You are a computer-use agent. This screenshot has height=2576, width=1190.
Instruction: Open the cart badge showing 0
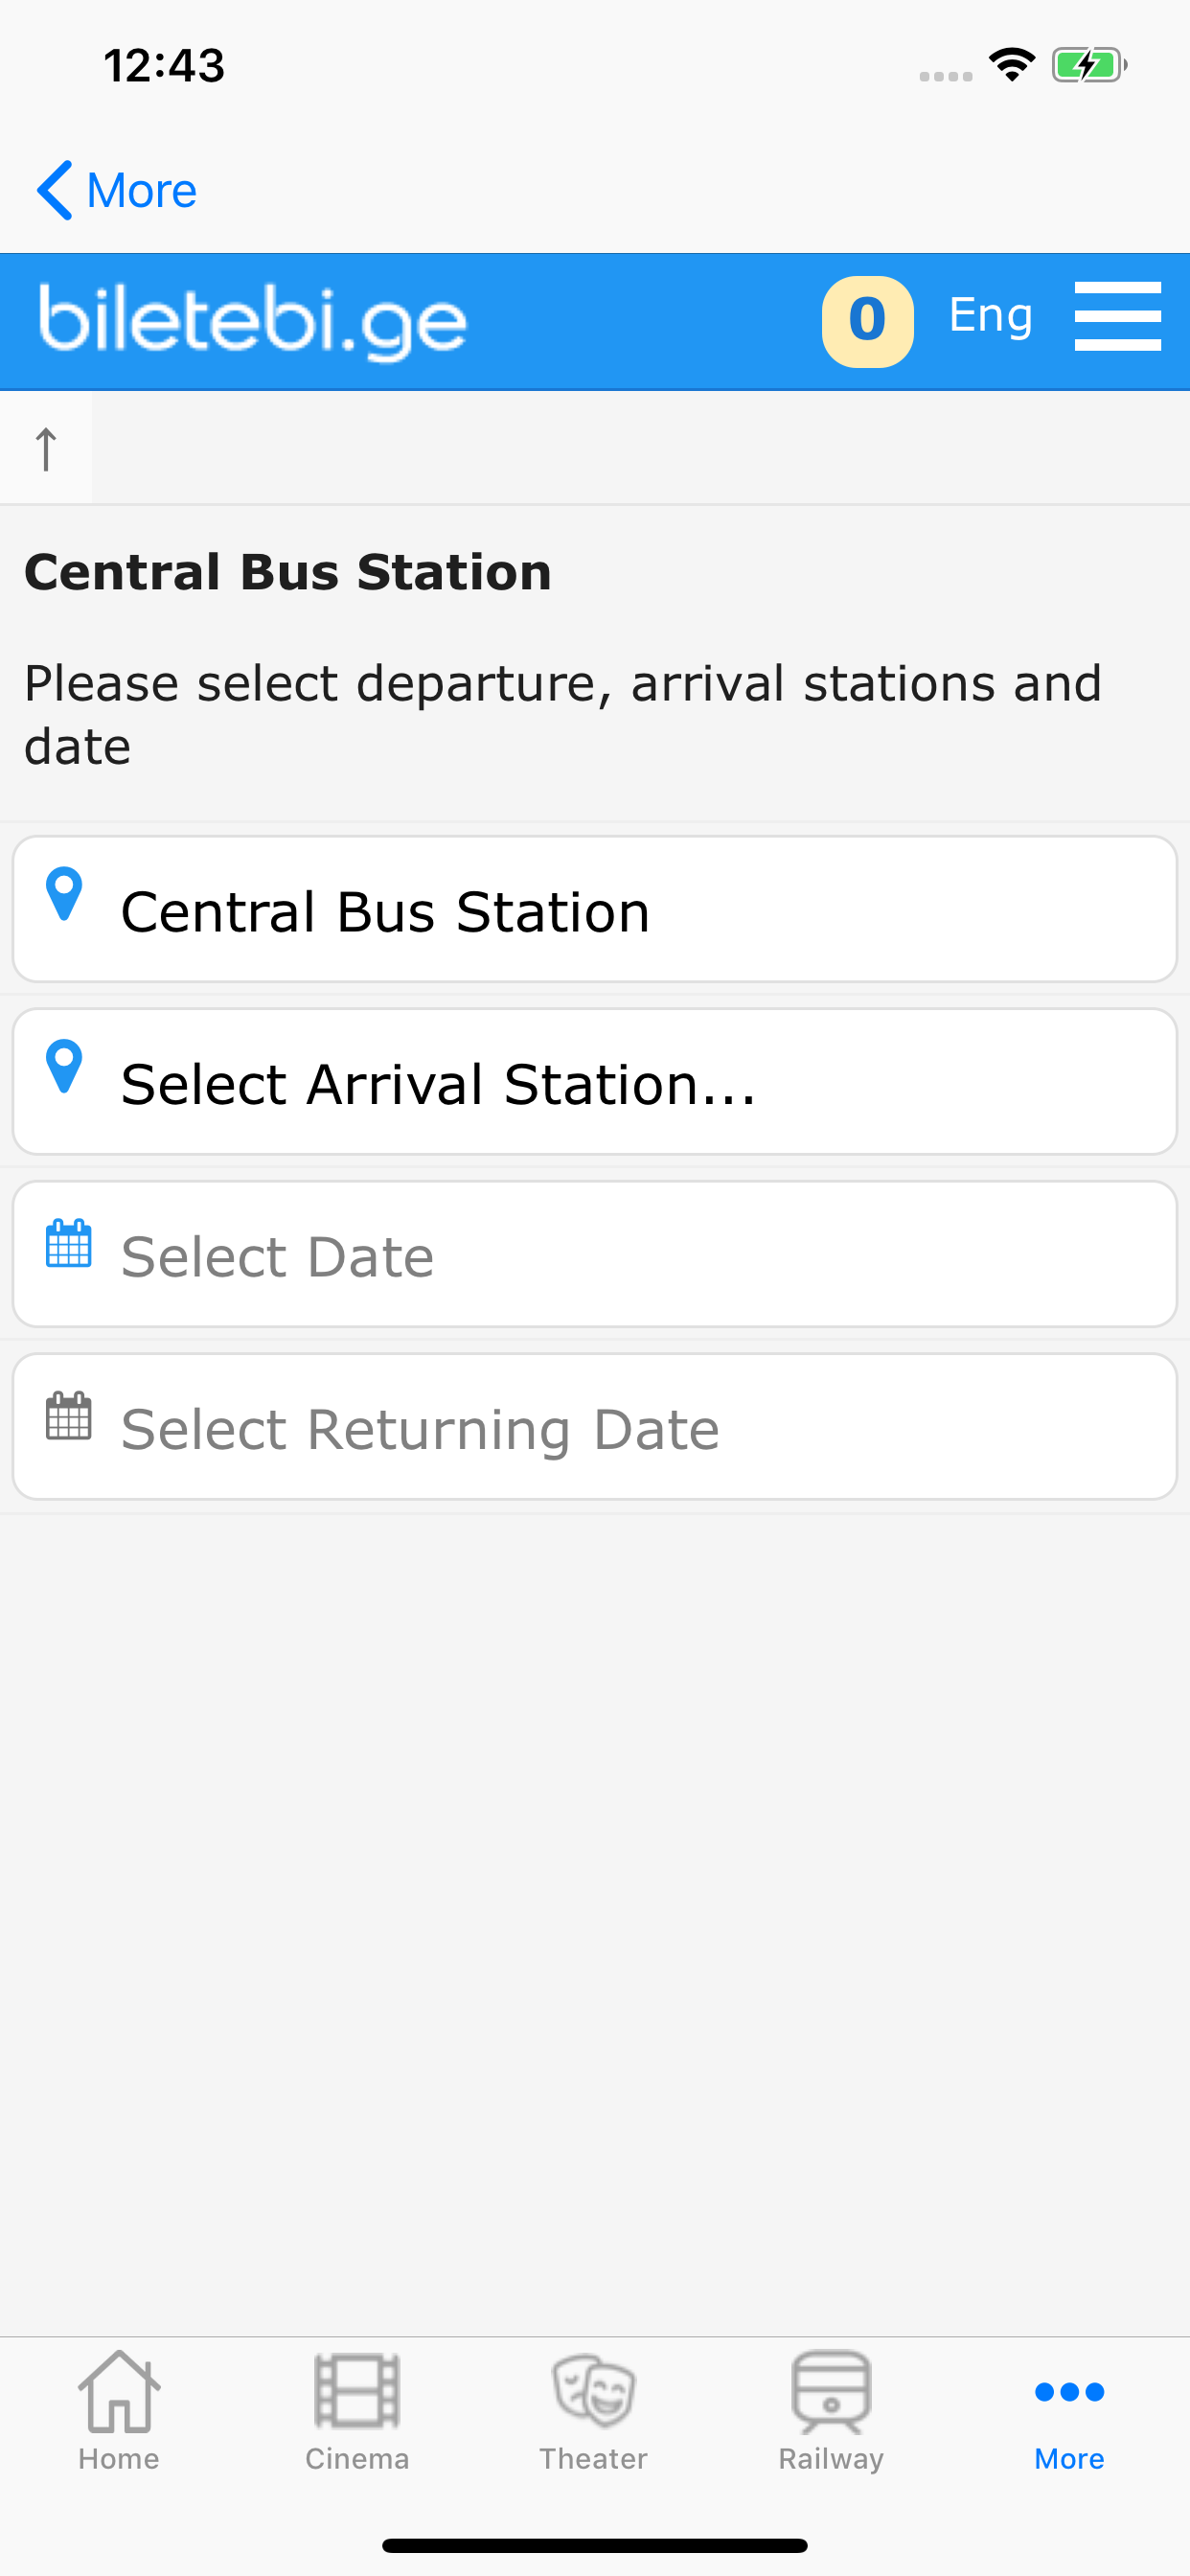click(x=866, y=321)
